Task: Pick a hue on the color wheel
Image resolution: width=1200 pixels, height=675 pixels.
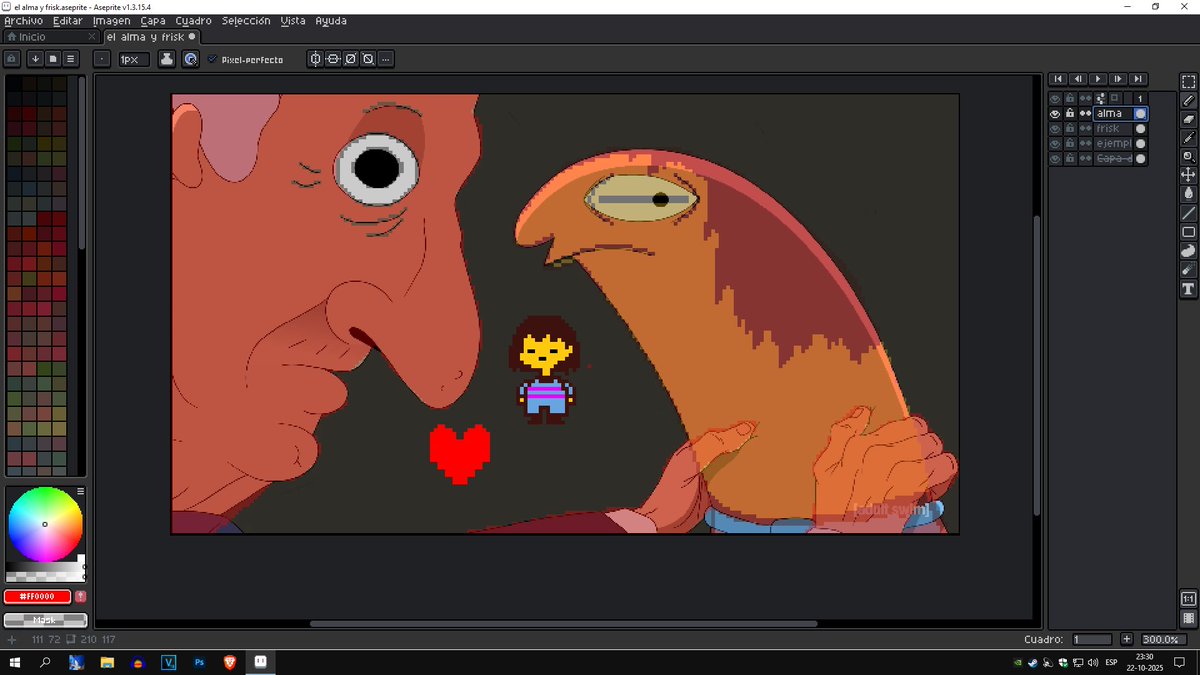Action: pos(44,525)
